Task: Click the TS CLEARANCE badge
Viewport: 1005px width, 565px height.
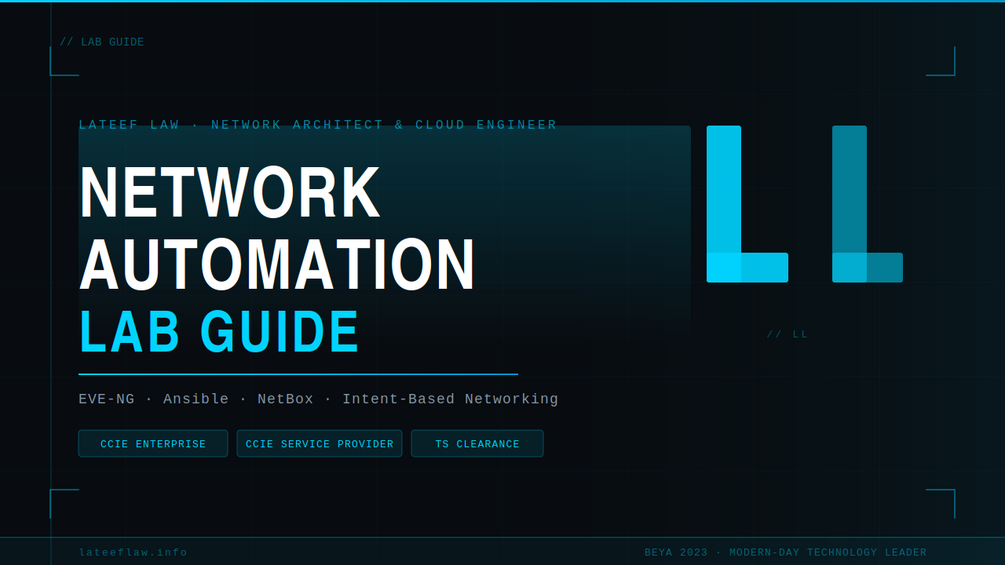Action: [477, 443]
